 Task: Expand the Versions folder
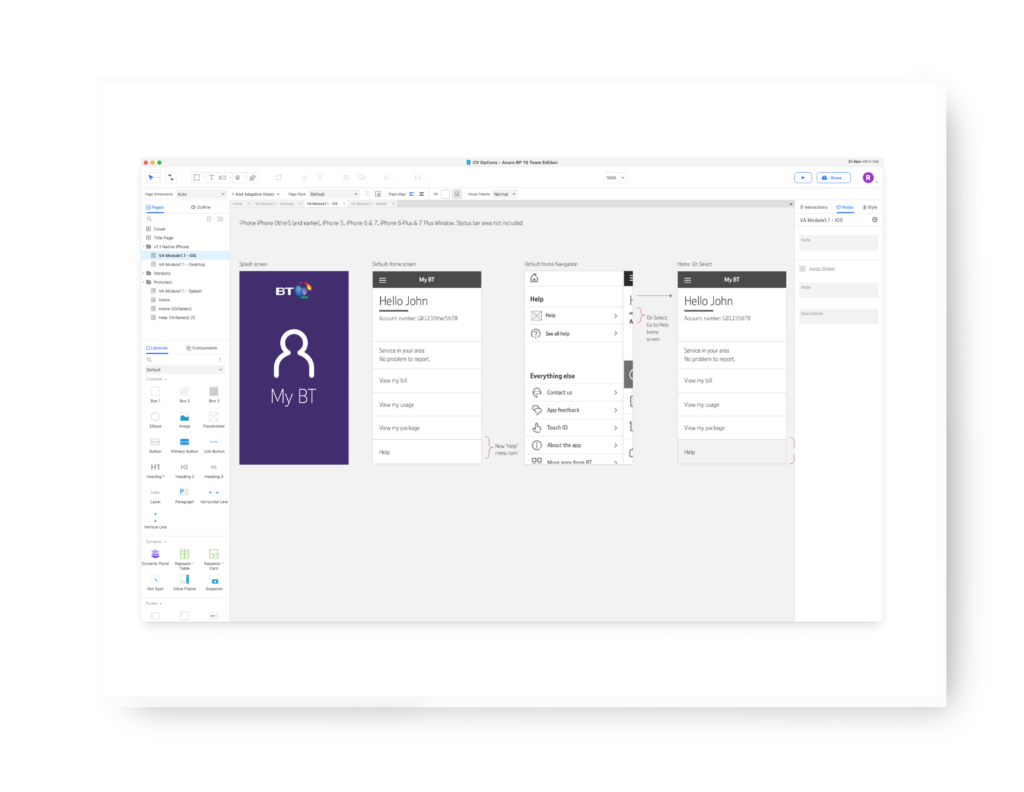click(x=147, y=272)
